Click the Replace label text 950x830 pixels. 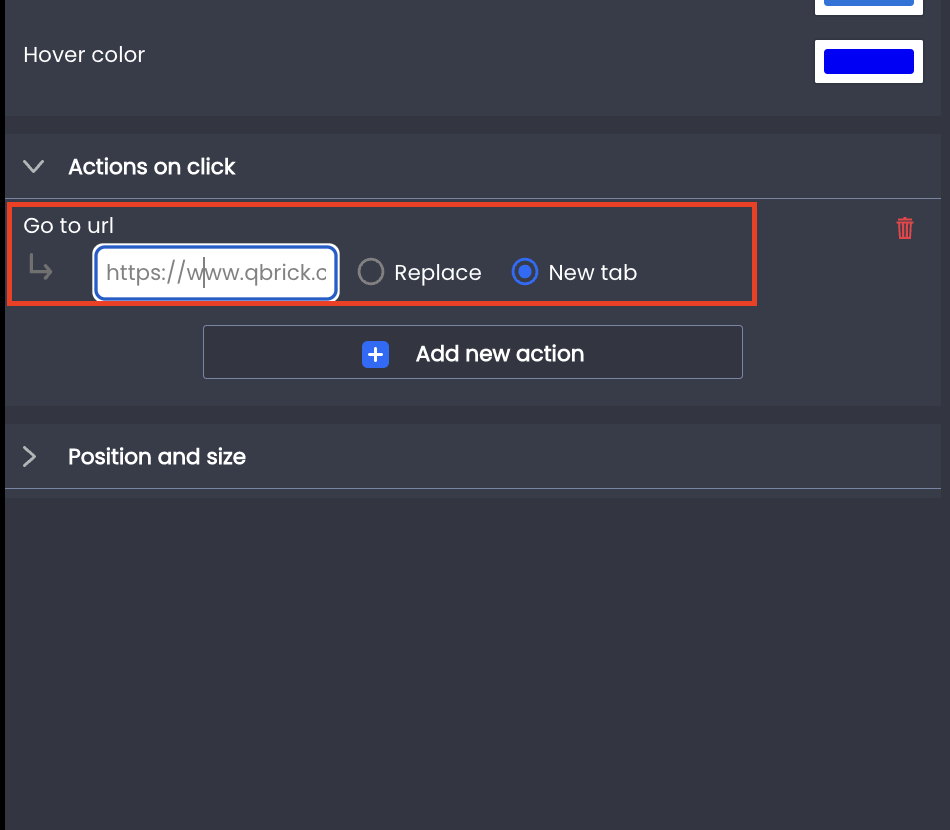click(437, 273)
